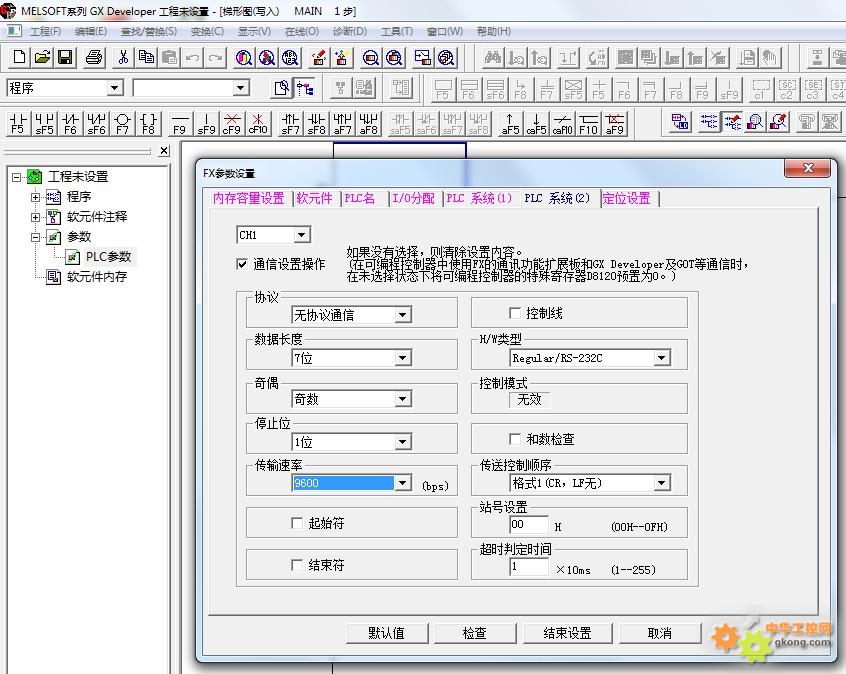Image resolution: width=846 pixels, height=674 pixels.
Task: Click the 检查 button
Action: (474, 633)
